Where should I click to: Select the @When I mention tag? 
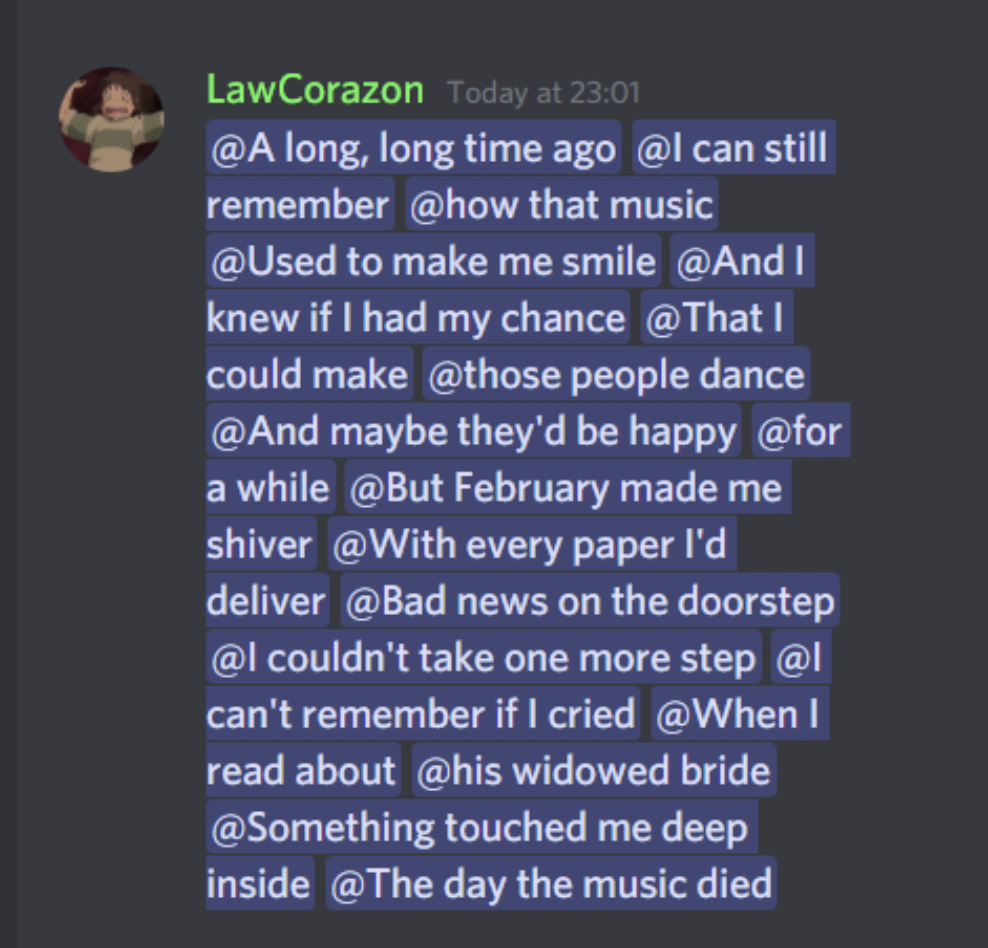click(x=740, y=714)
